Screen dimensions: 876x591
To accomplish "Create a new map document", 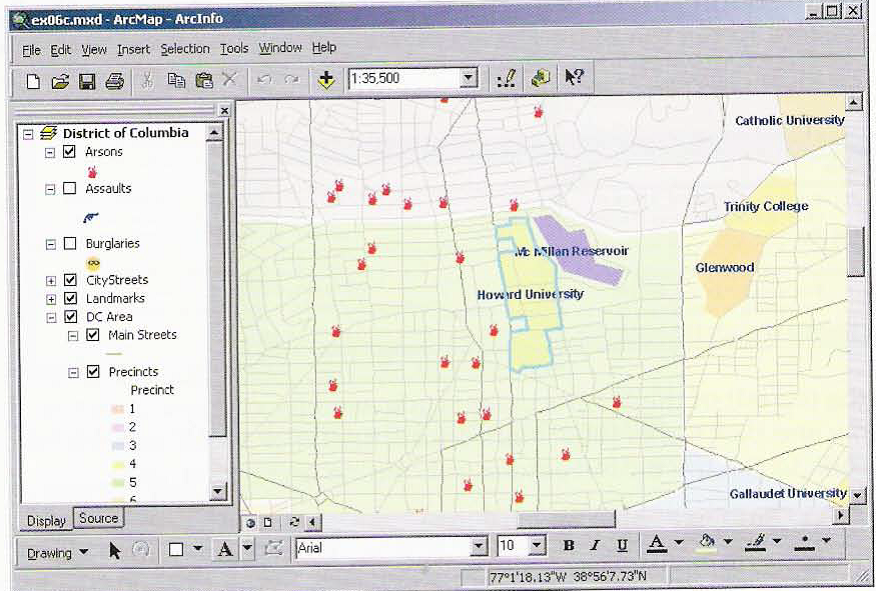I will (x=33, y=82).
